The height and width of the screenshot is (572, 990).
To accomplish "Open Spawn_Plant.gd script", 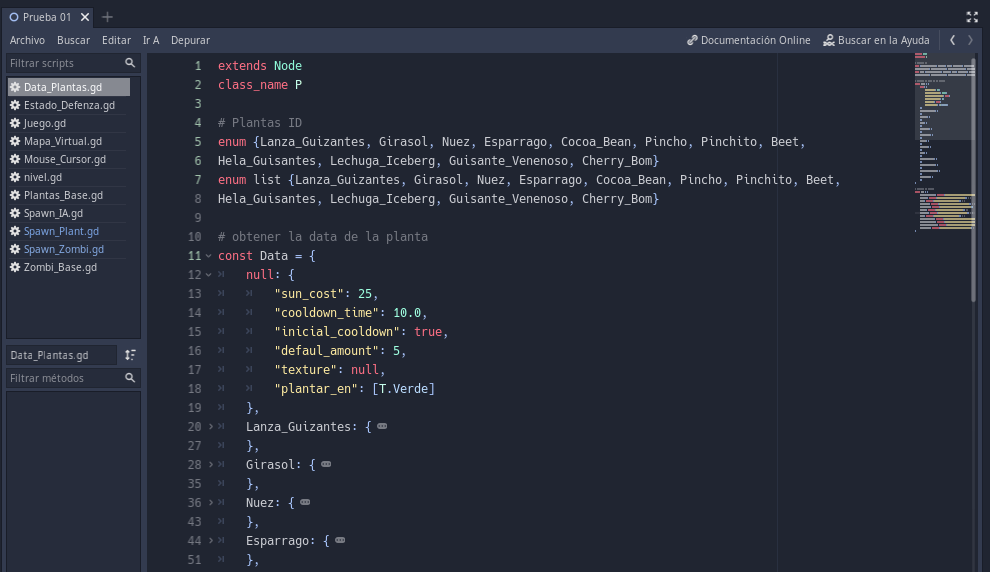I will click(69, 231).
